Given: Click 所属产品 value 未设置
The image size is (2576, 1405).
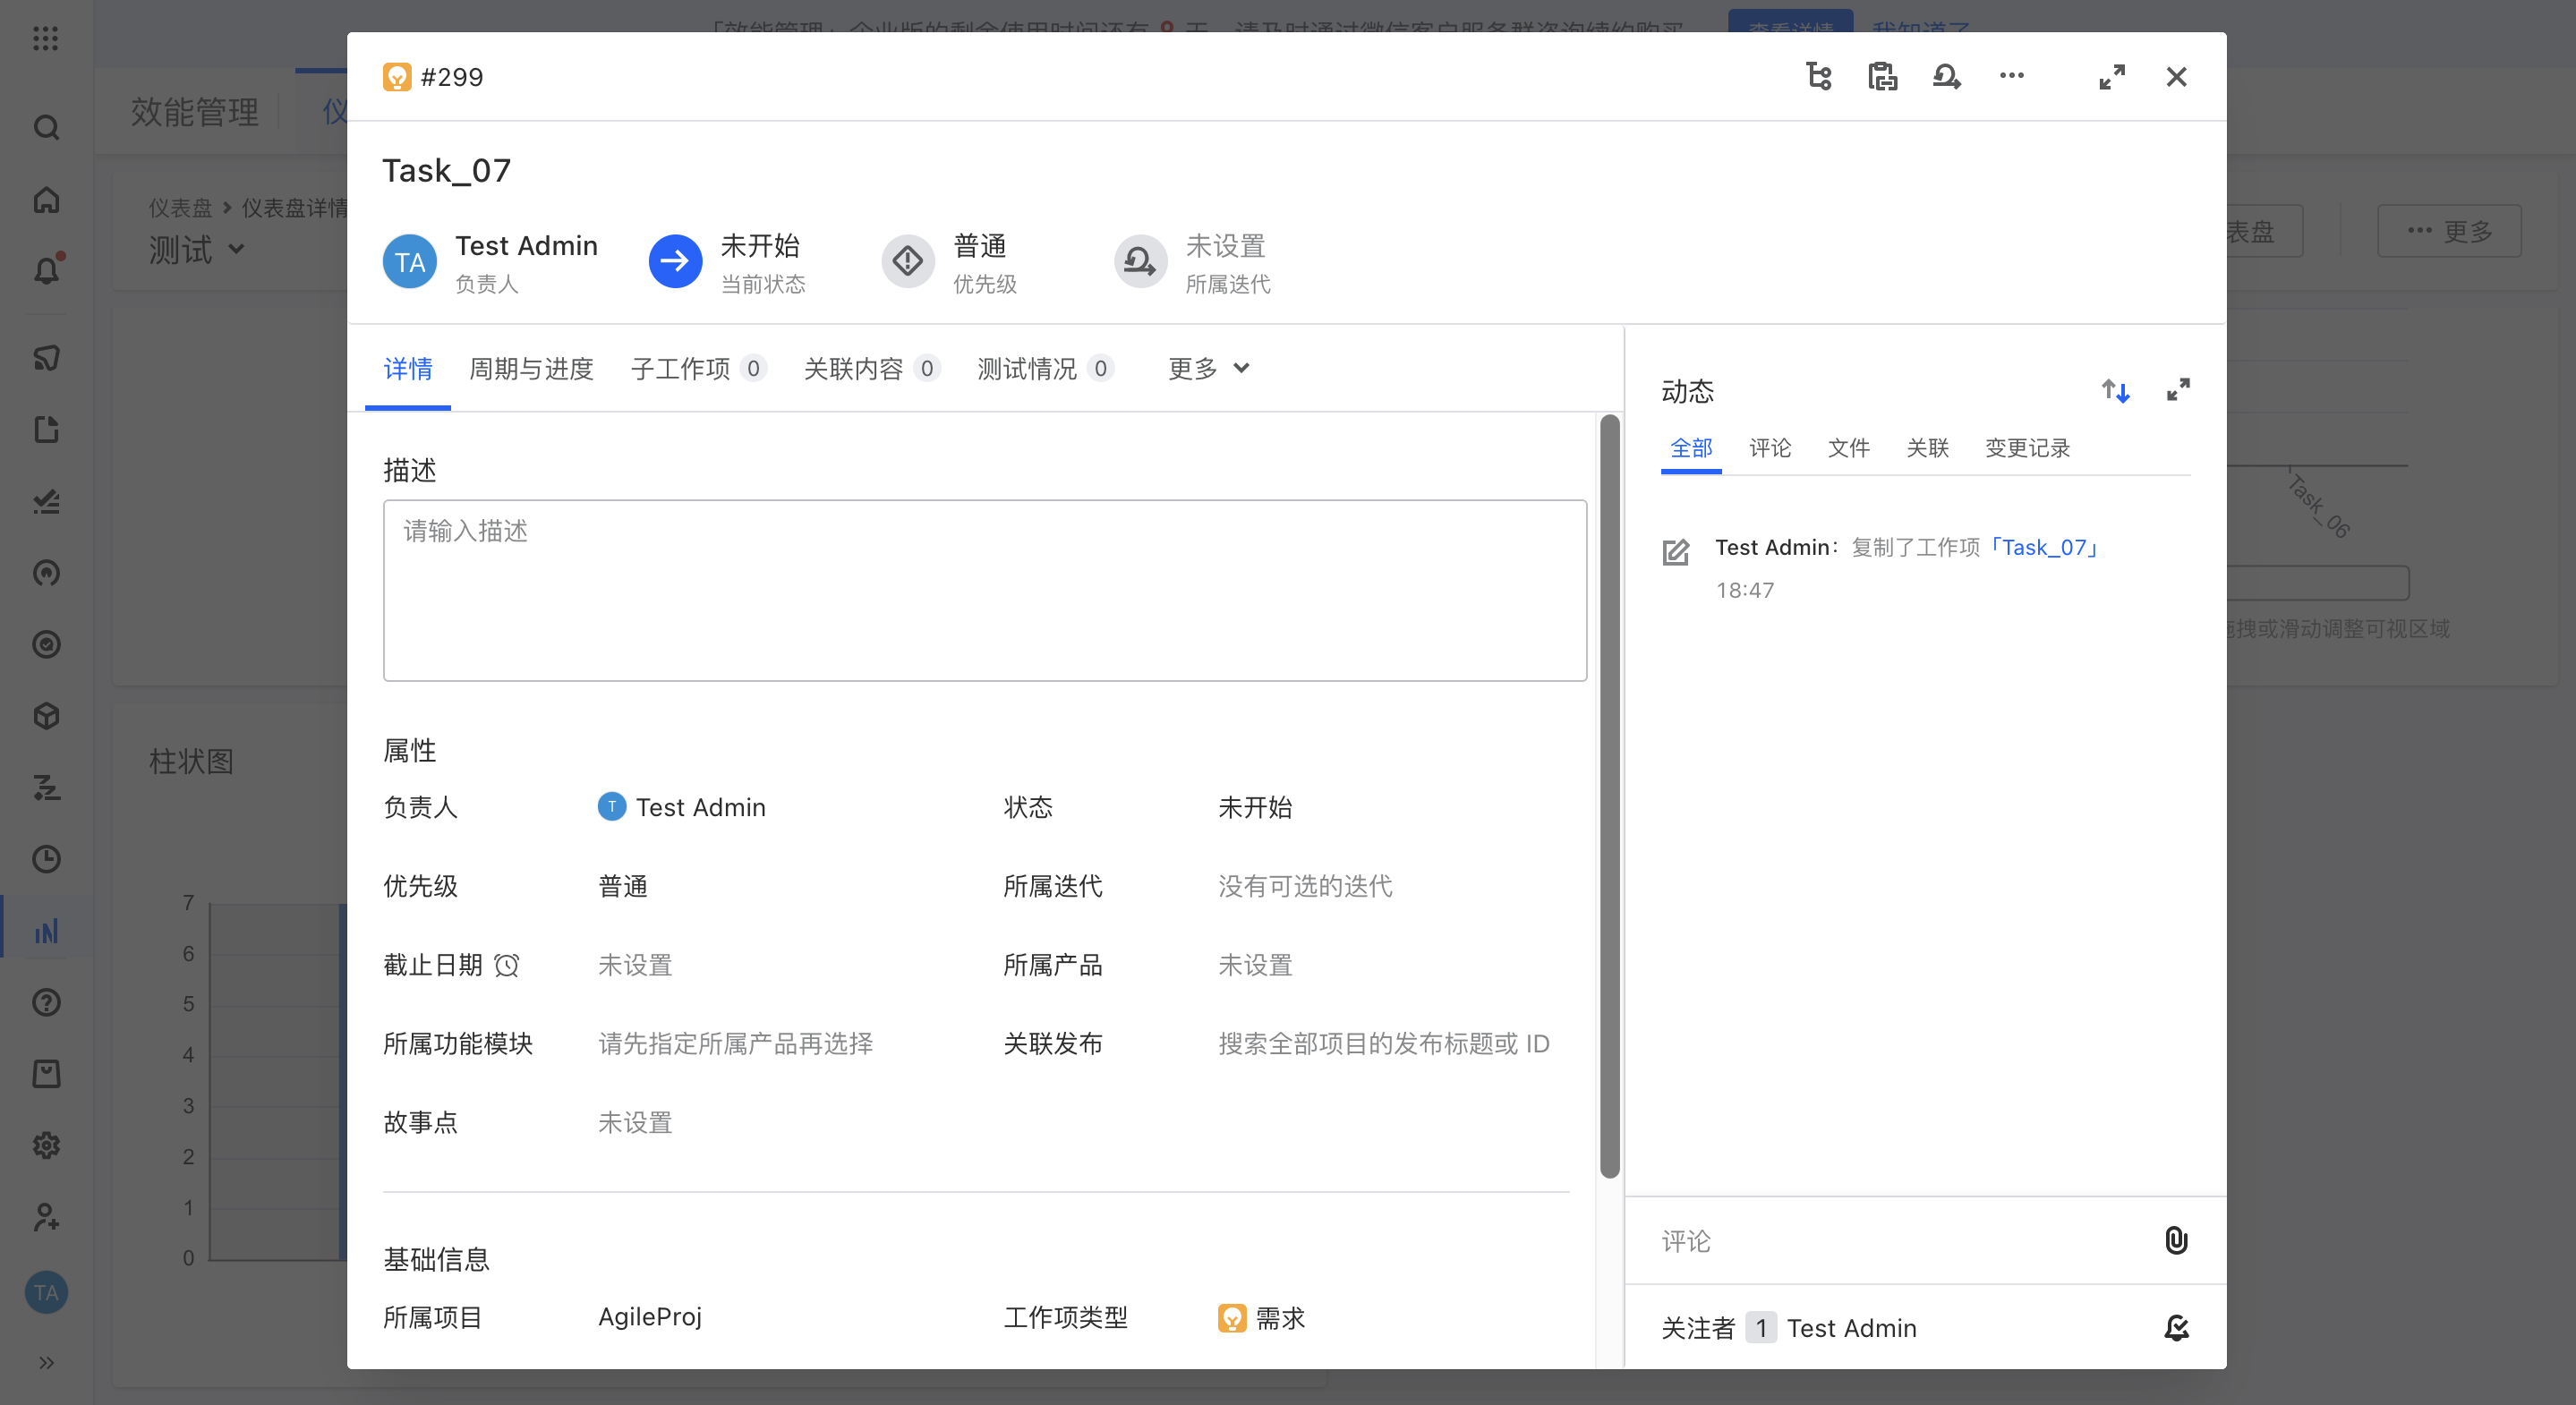Looking at the screenshot, I should point(1254,965).
